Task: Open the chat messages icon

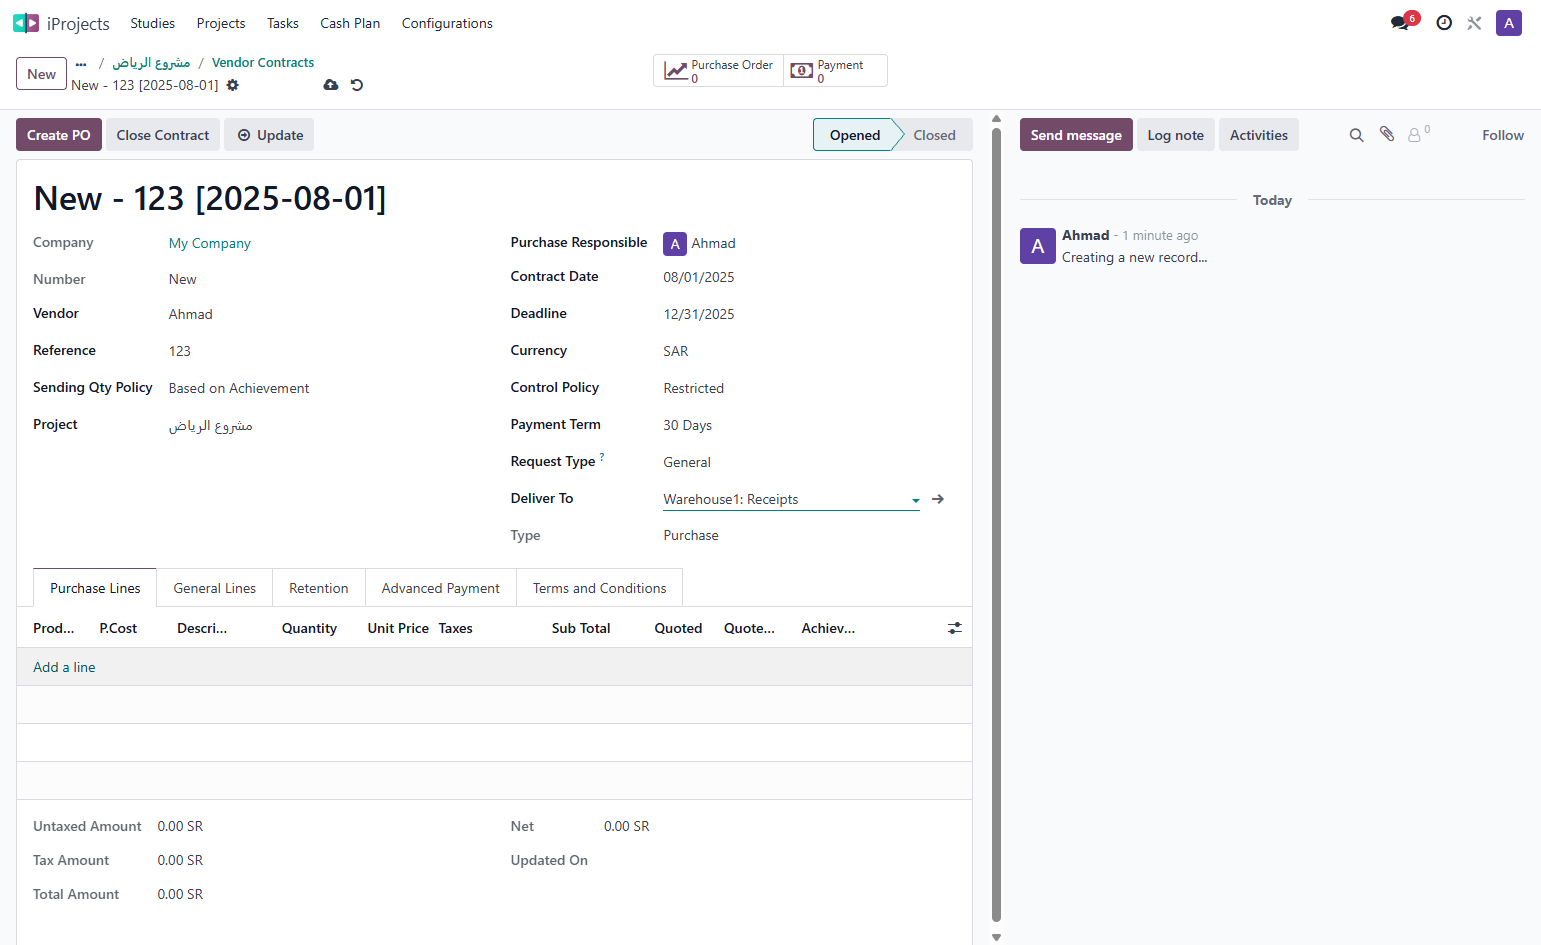Action: 1400,23
